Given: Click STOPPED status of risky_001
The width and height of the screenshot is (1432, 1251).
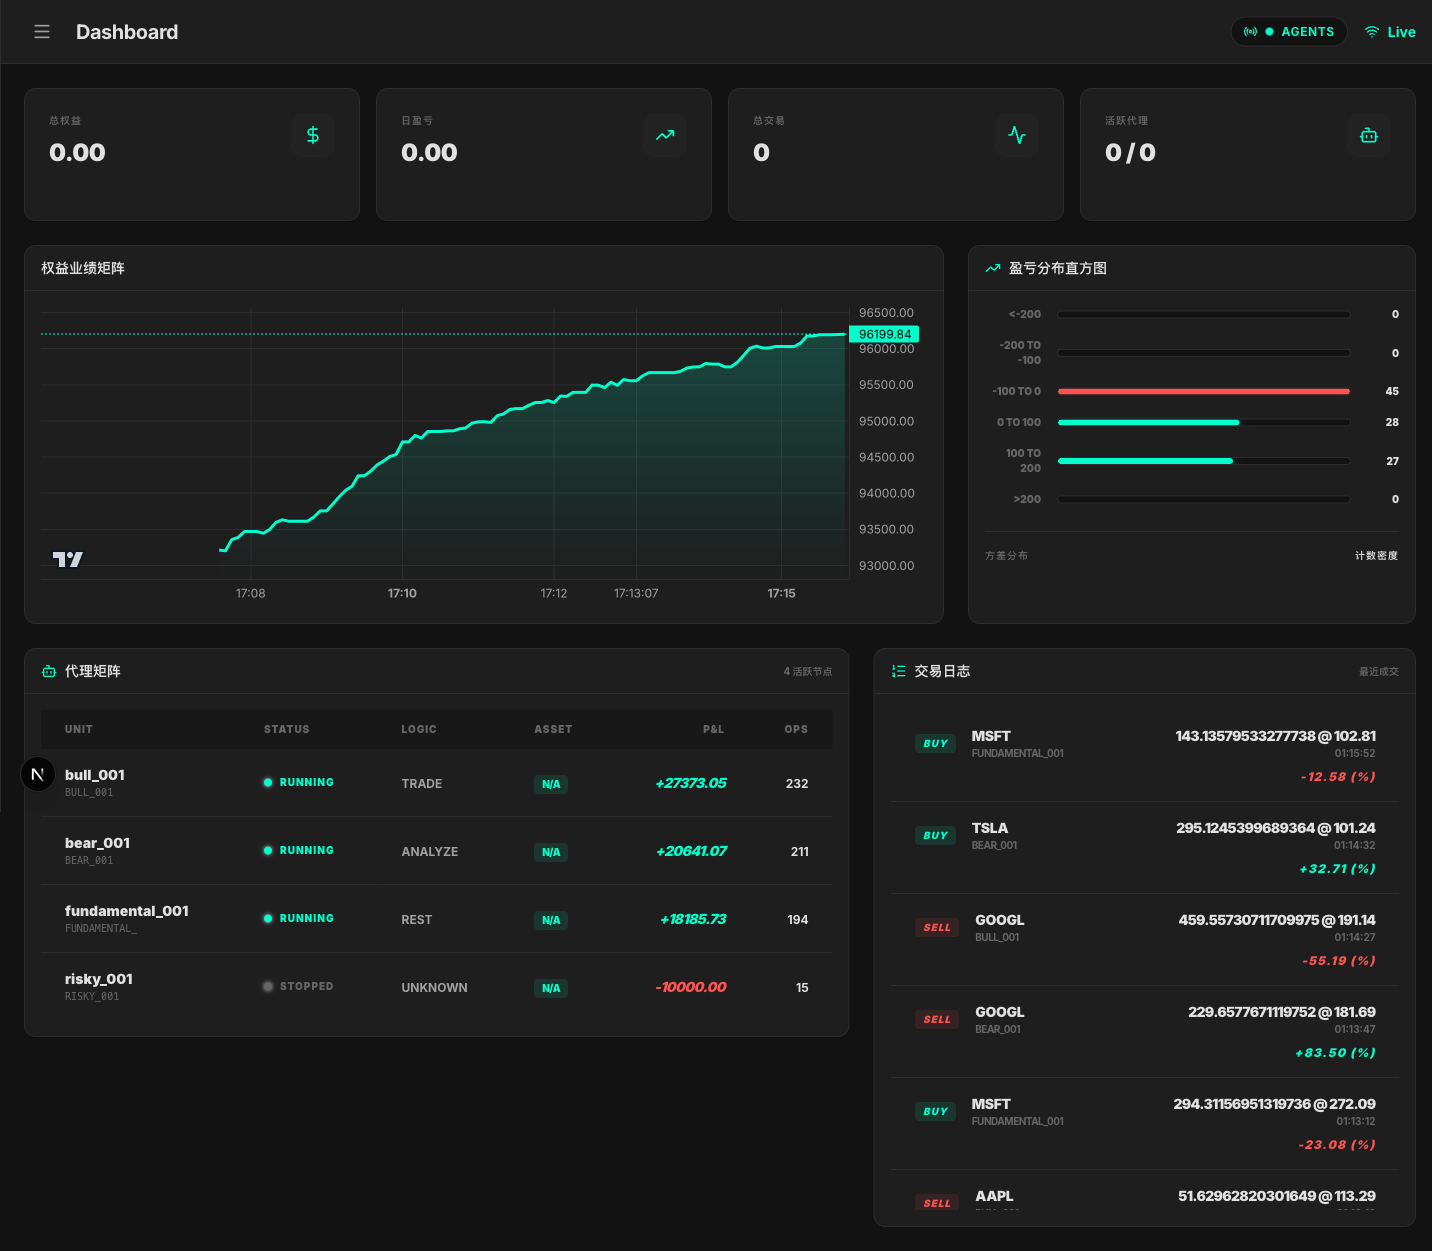Looking at the screenshot, I should (299, 987).
